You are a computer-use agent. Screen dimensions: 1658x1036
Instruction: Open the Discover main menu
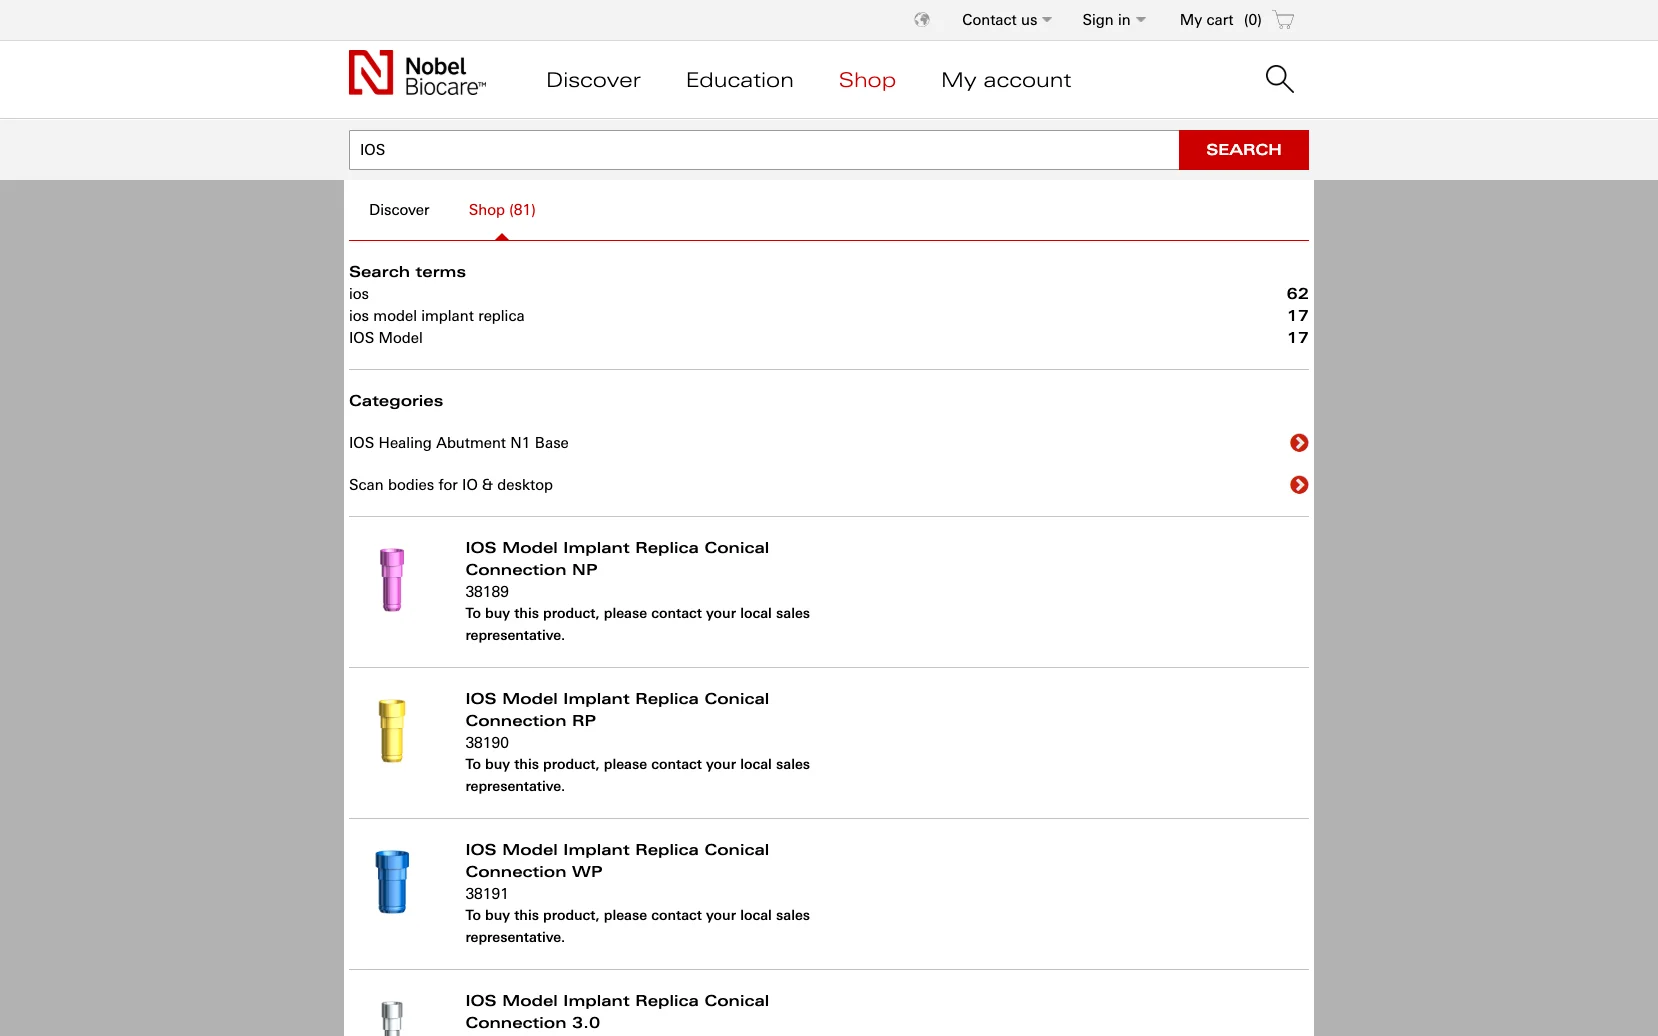tap(593, 80)
